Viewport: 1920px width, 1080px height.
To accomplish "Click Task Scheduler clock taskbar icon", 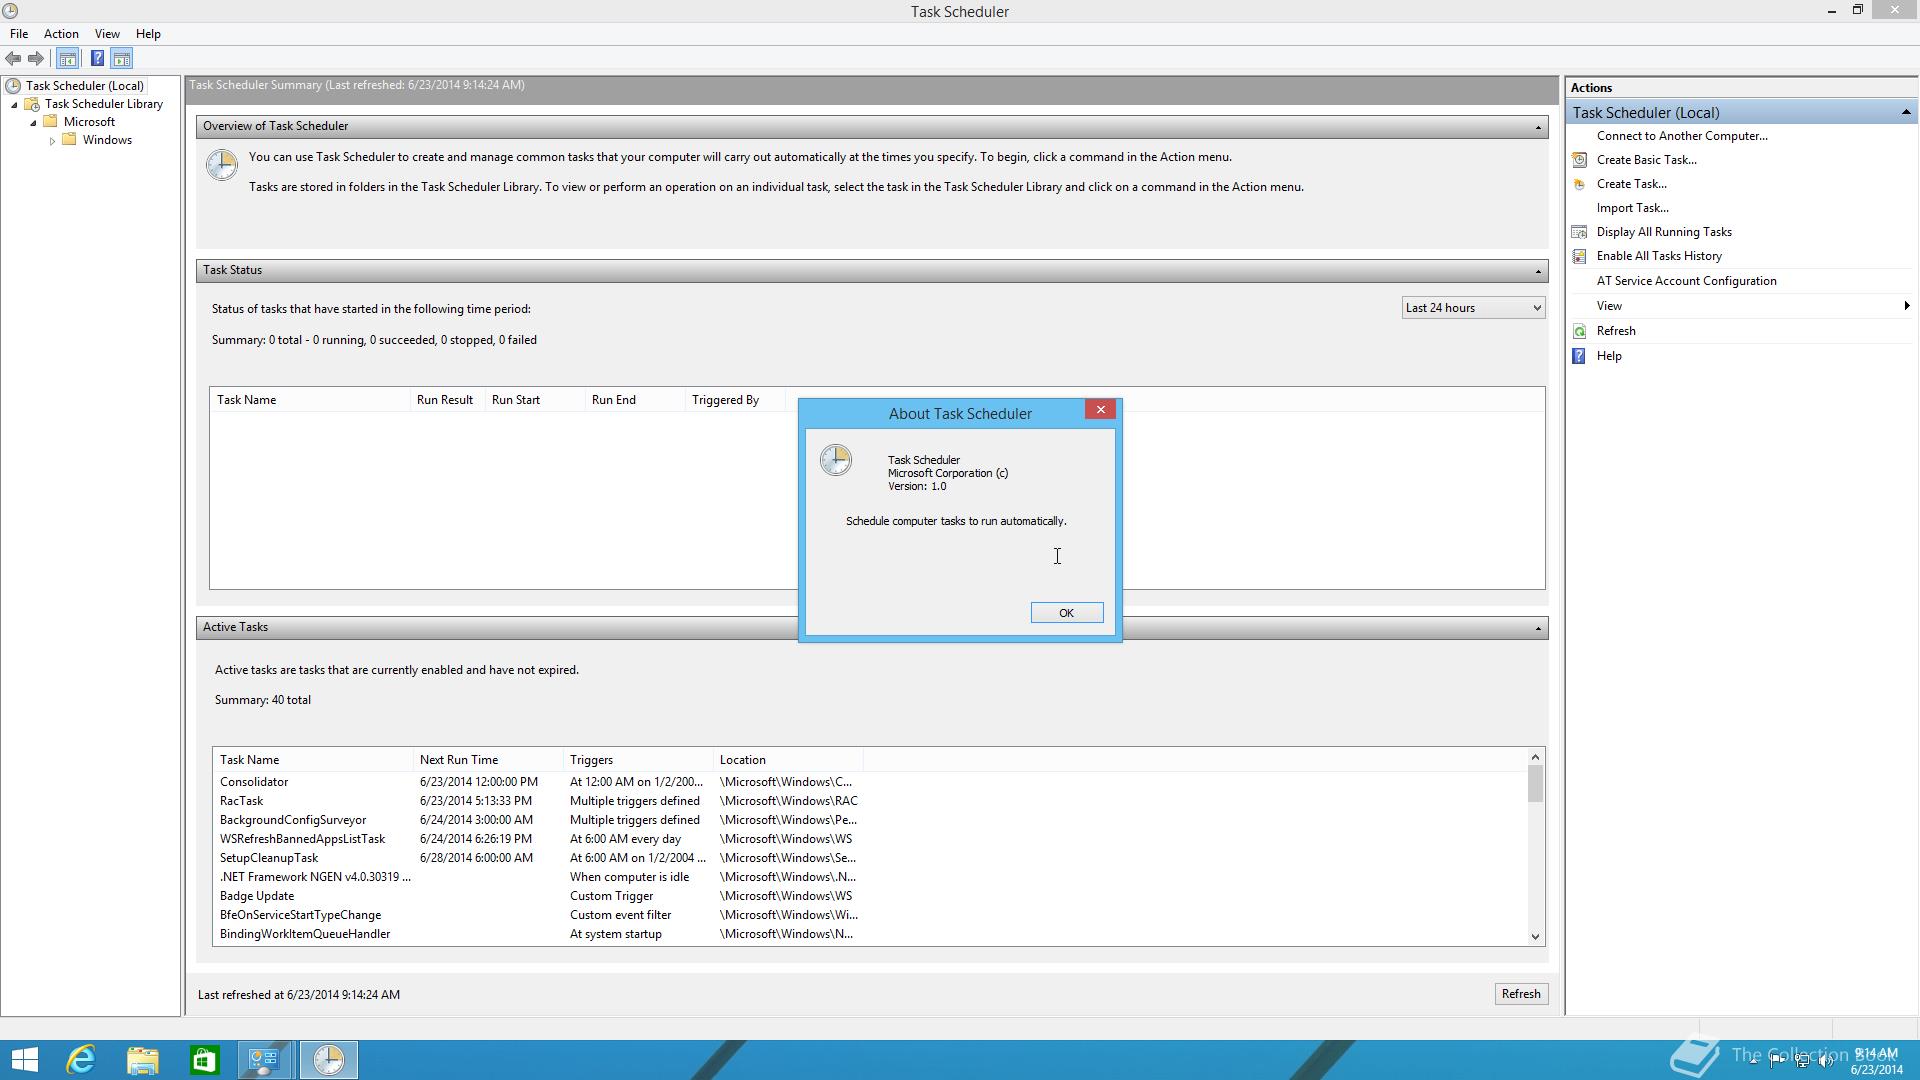I will tap(328, 1060).
